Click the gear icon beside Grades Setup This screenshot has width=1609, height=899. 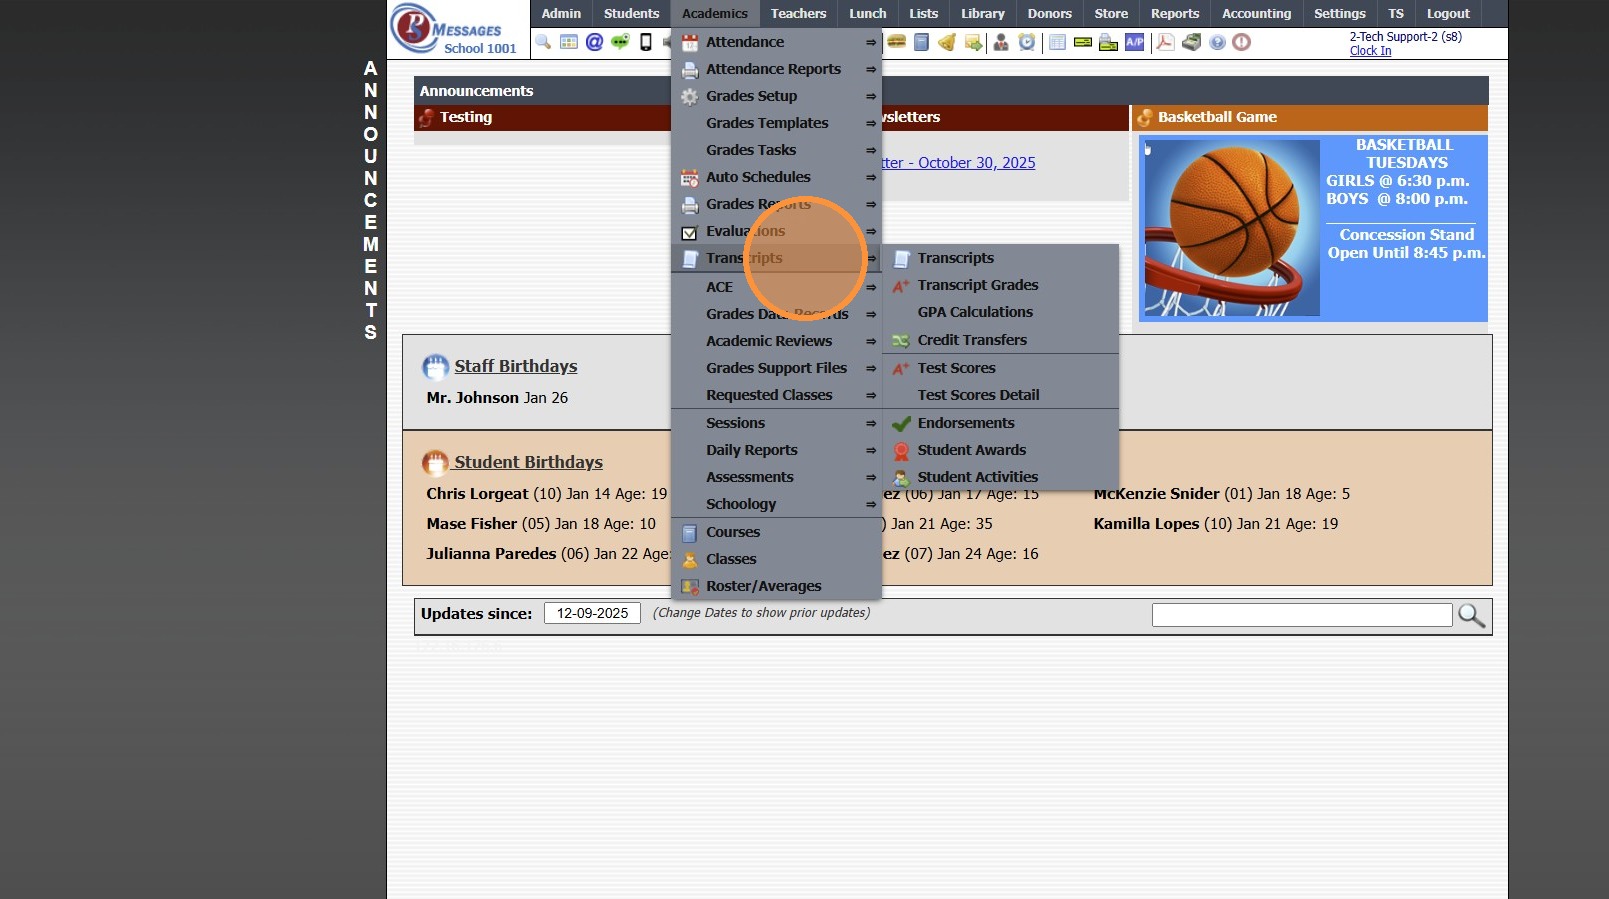[x=690, y=96]
